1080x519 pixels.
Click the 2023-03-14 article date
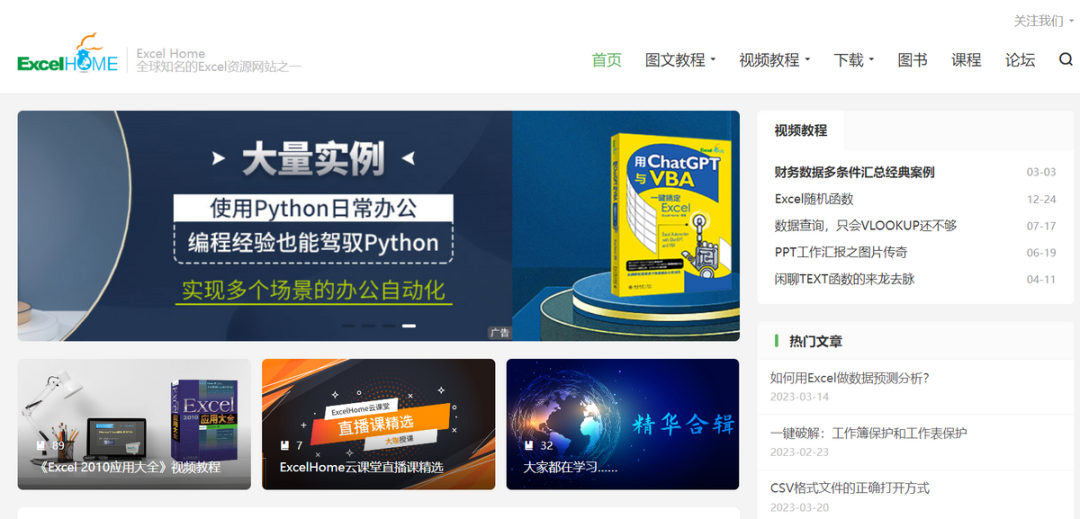pyautogui.click(x=800, y=397)
